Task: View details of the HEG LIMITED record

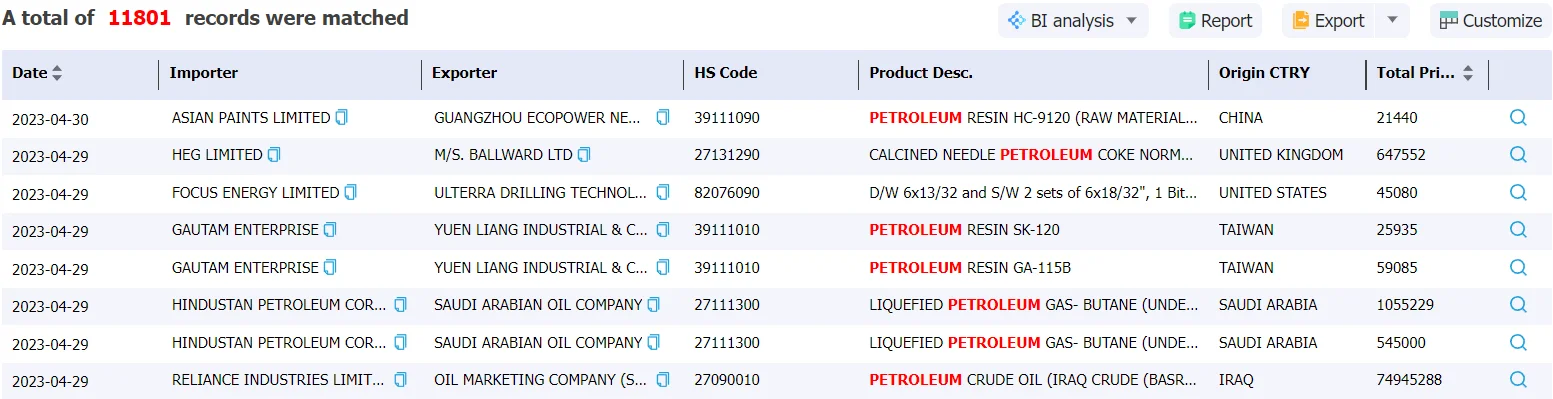Action: click(1518, 155)
